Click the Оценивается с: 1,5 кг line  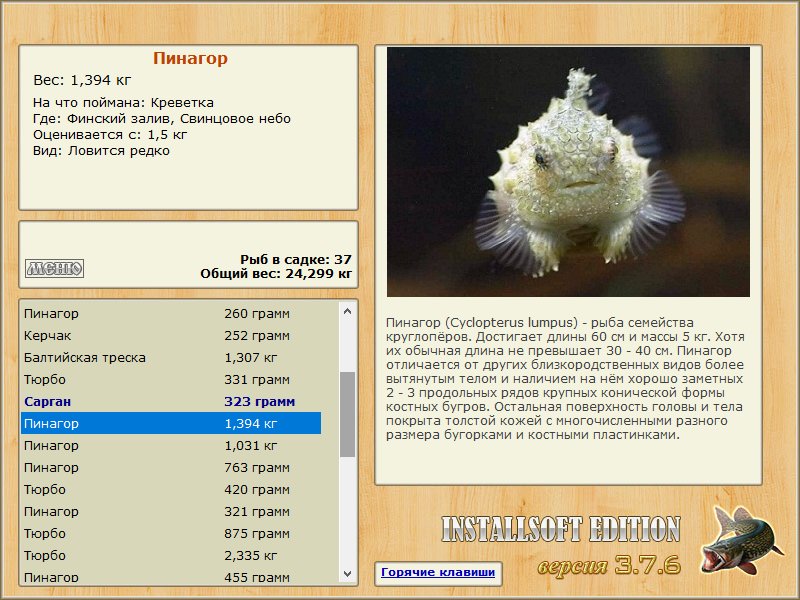pyautogui.click(x=110, y=135)
